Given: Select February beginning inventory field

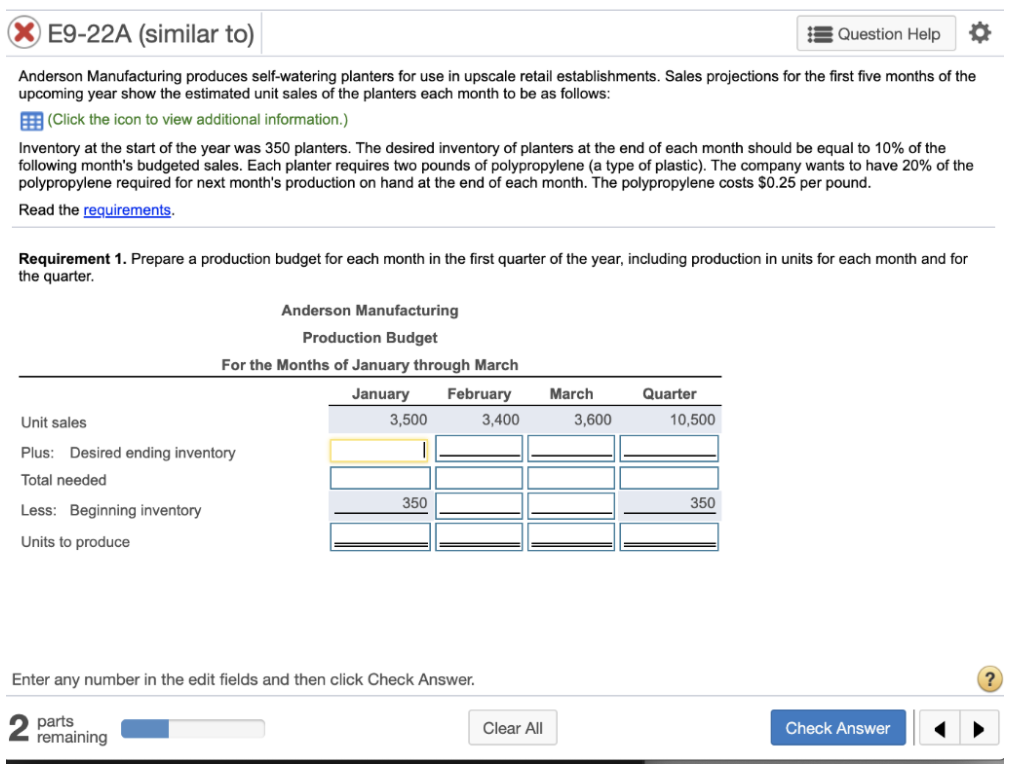Looking at the screenshot, I should [x=479, y=506].
